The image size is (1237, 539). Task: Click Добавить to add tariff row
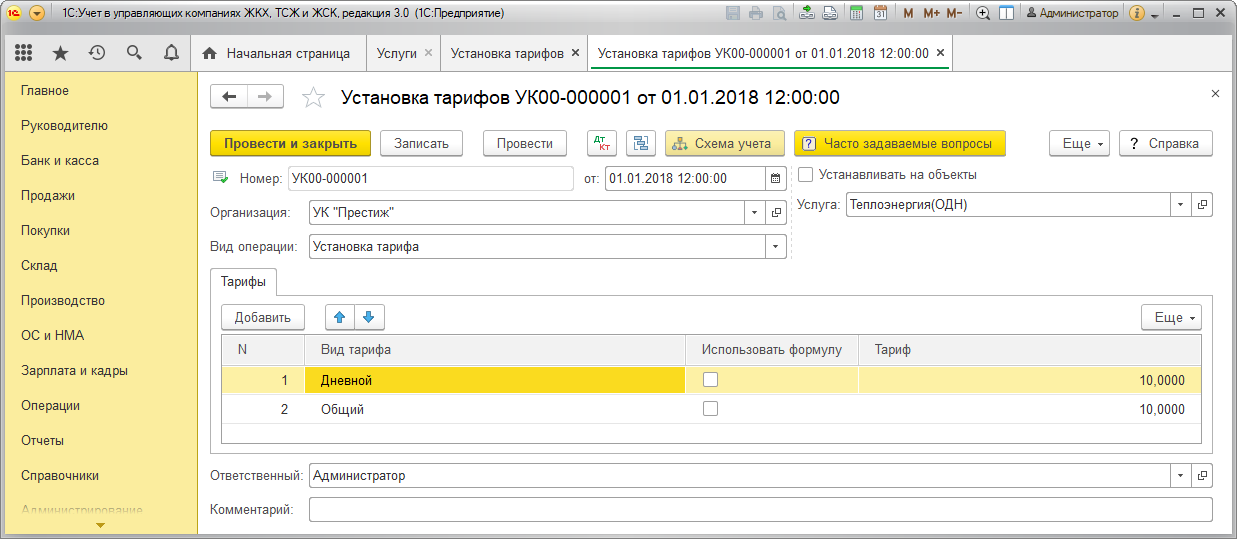pyautogui.click(x=262, y=317)
